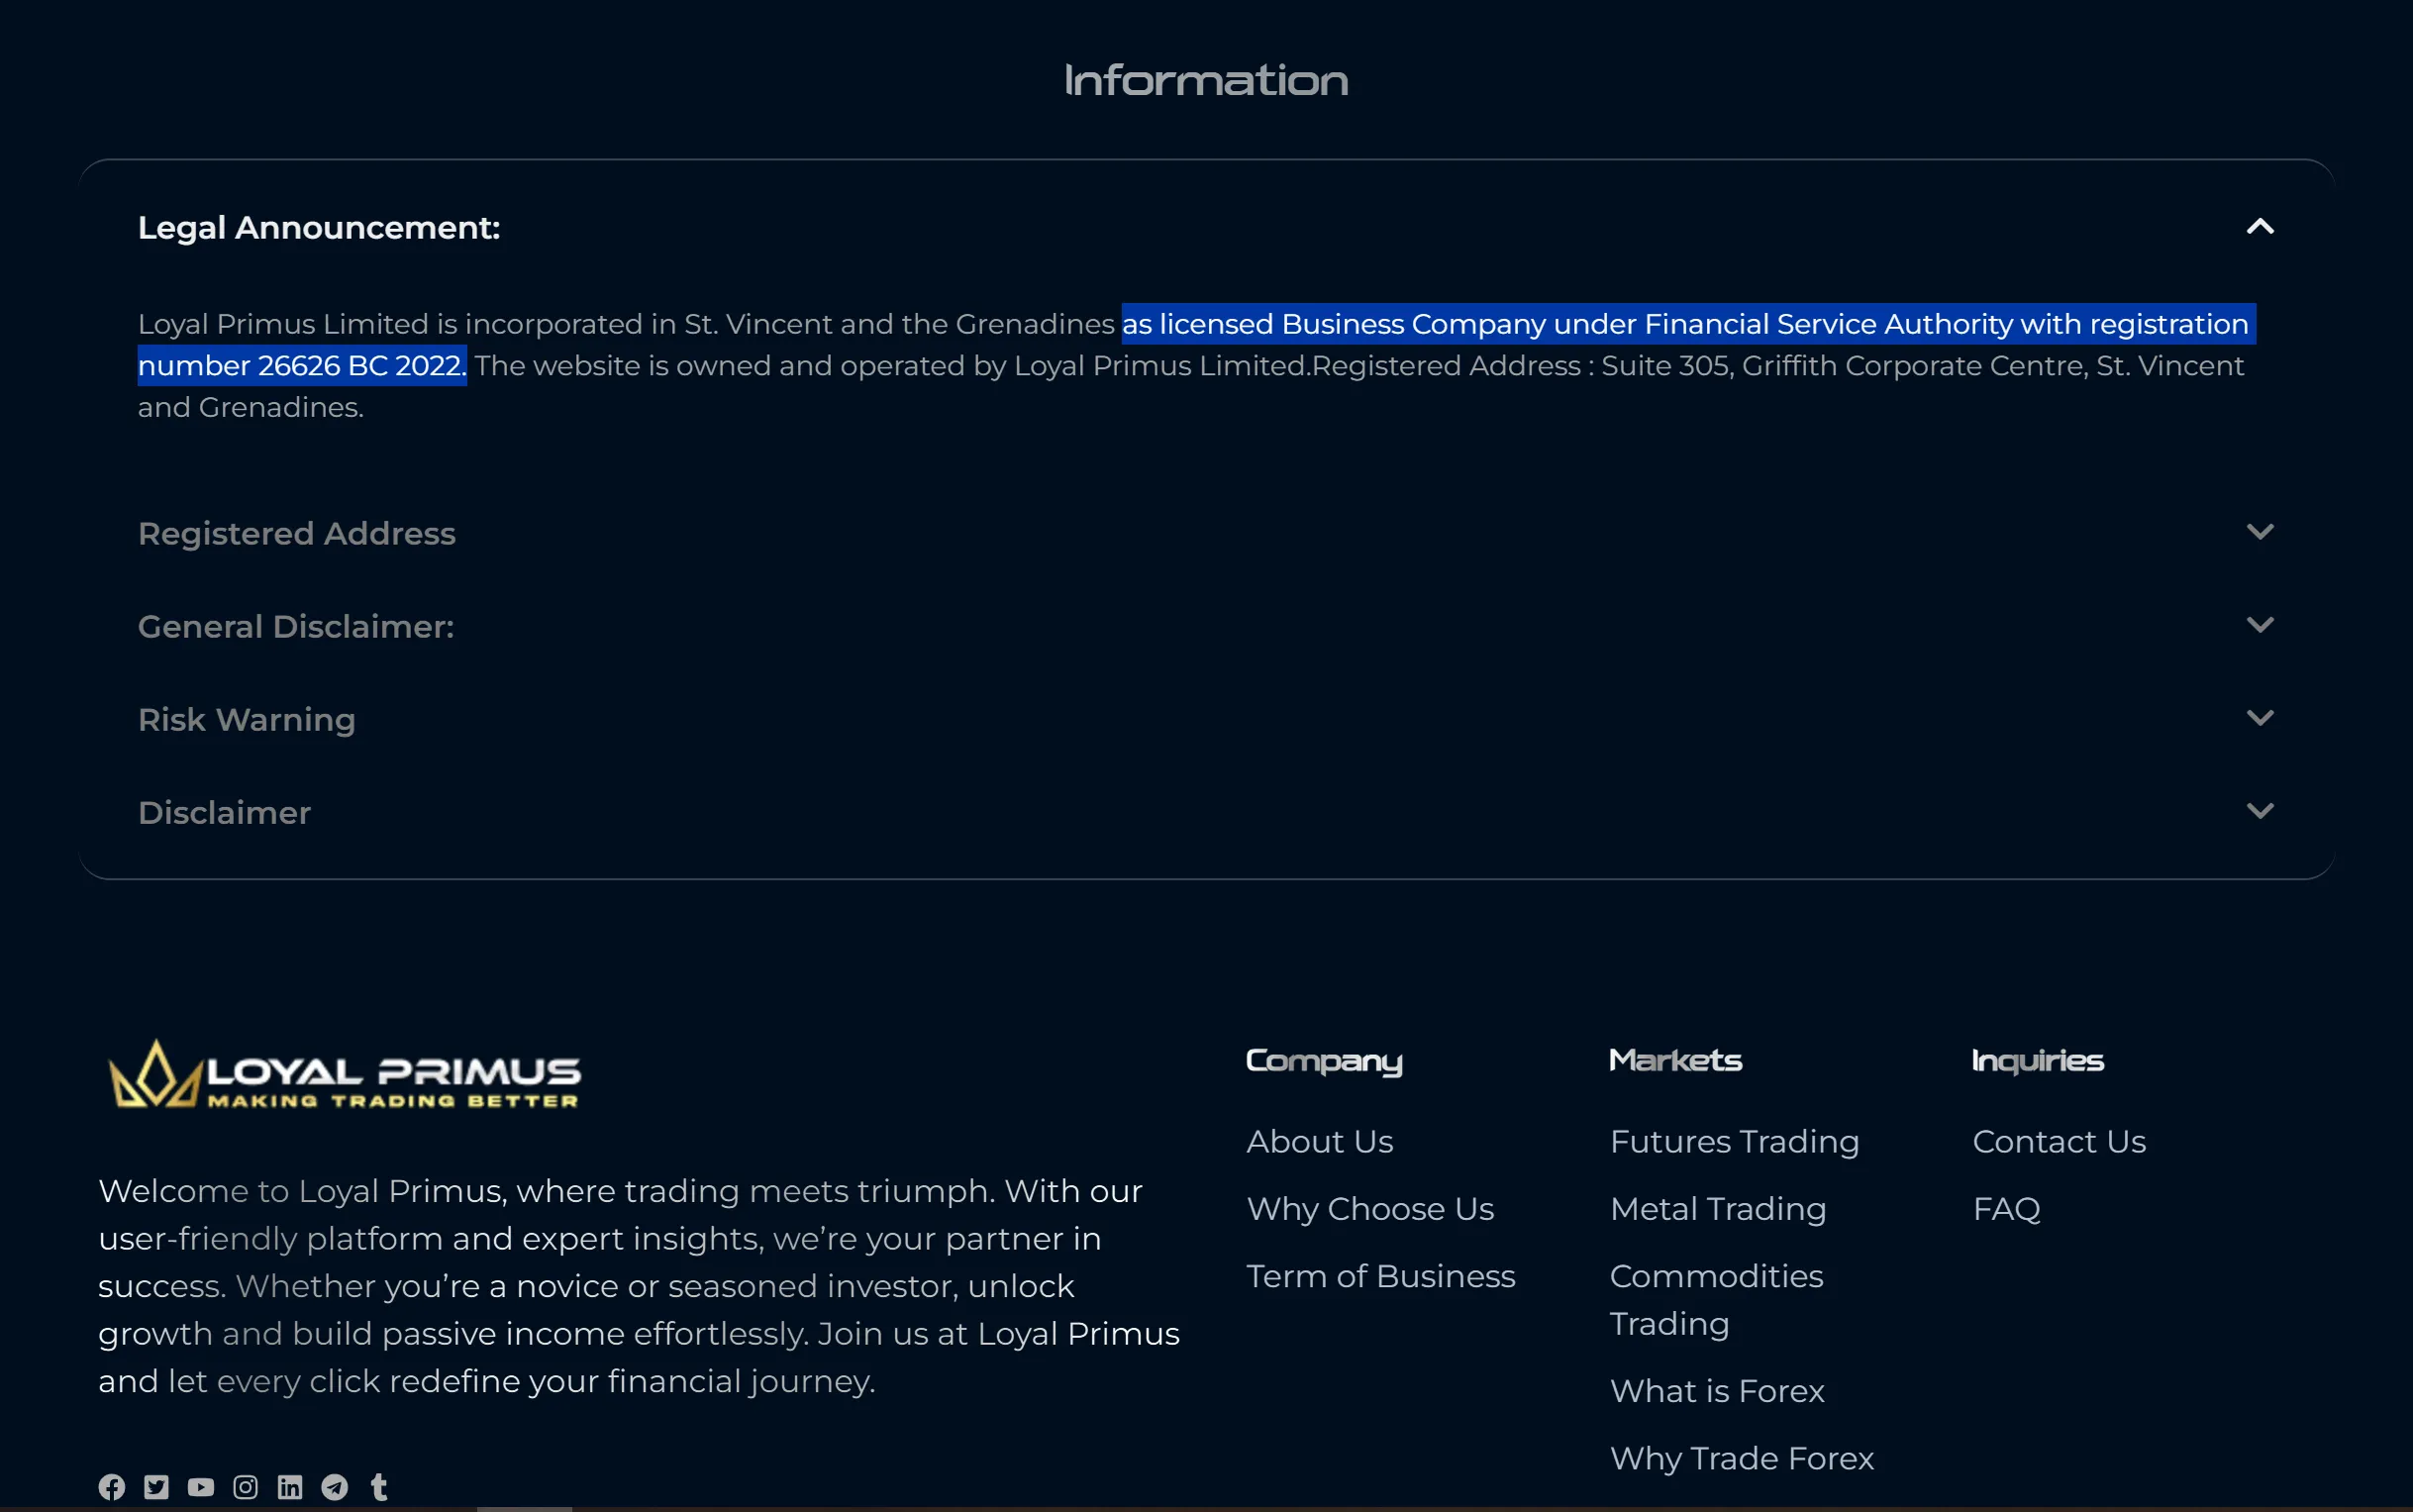Collapse the Legal Announcement section chevron
Image resolution: width=2413 pixels, height=1512 pixels.
(2260, 227)
